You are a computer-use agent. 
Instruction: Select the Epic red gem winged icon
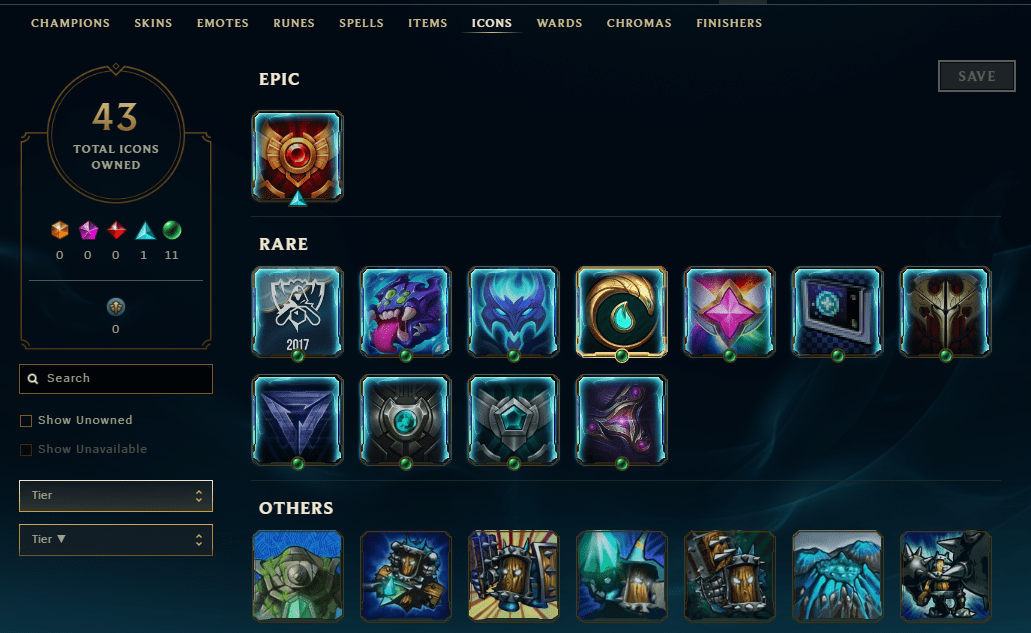pyautogui.click(x=297, y=156)
